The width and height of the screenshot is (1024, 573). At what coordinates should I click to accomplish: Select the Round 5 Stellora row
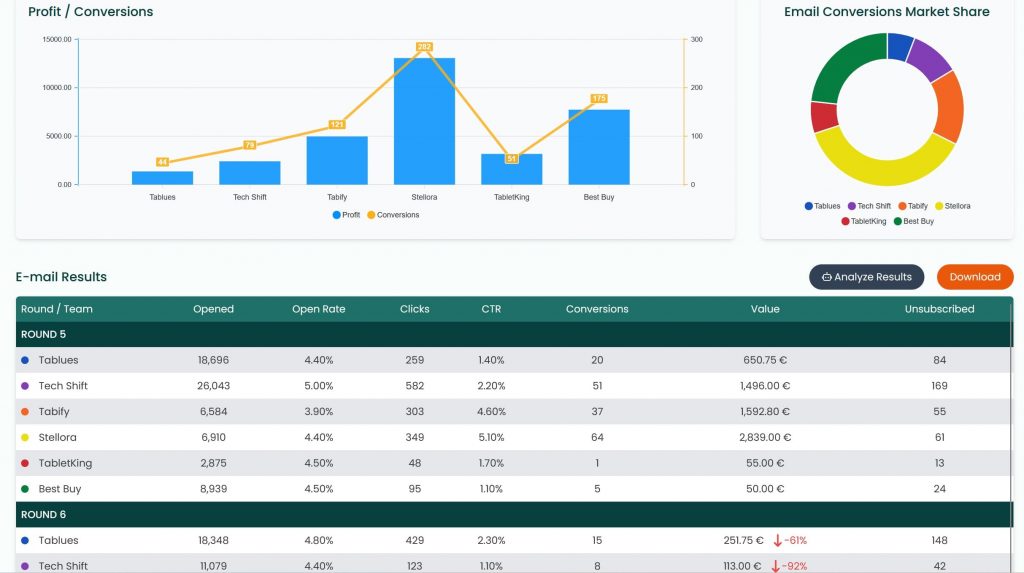(x=514, y=437)
